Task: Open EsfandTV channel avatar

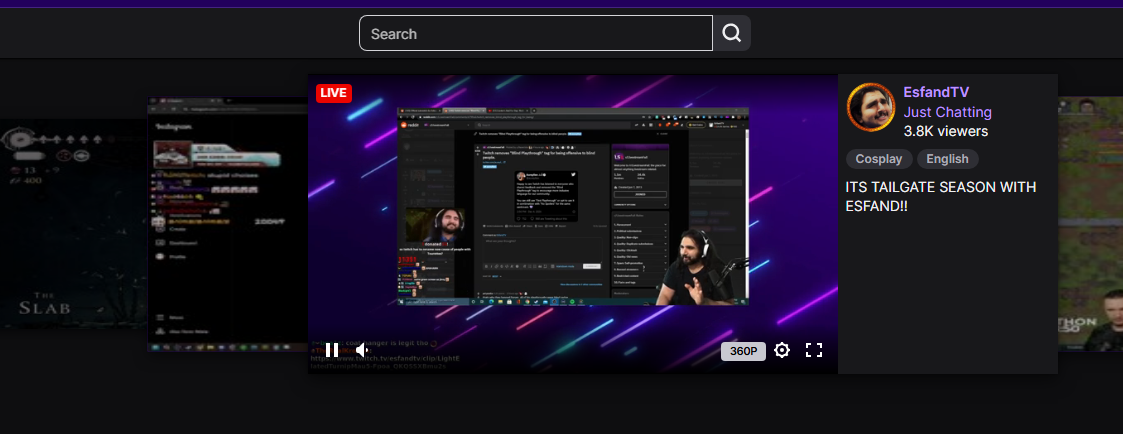Action: pos(871,107)
